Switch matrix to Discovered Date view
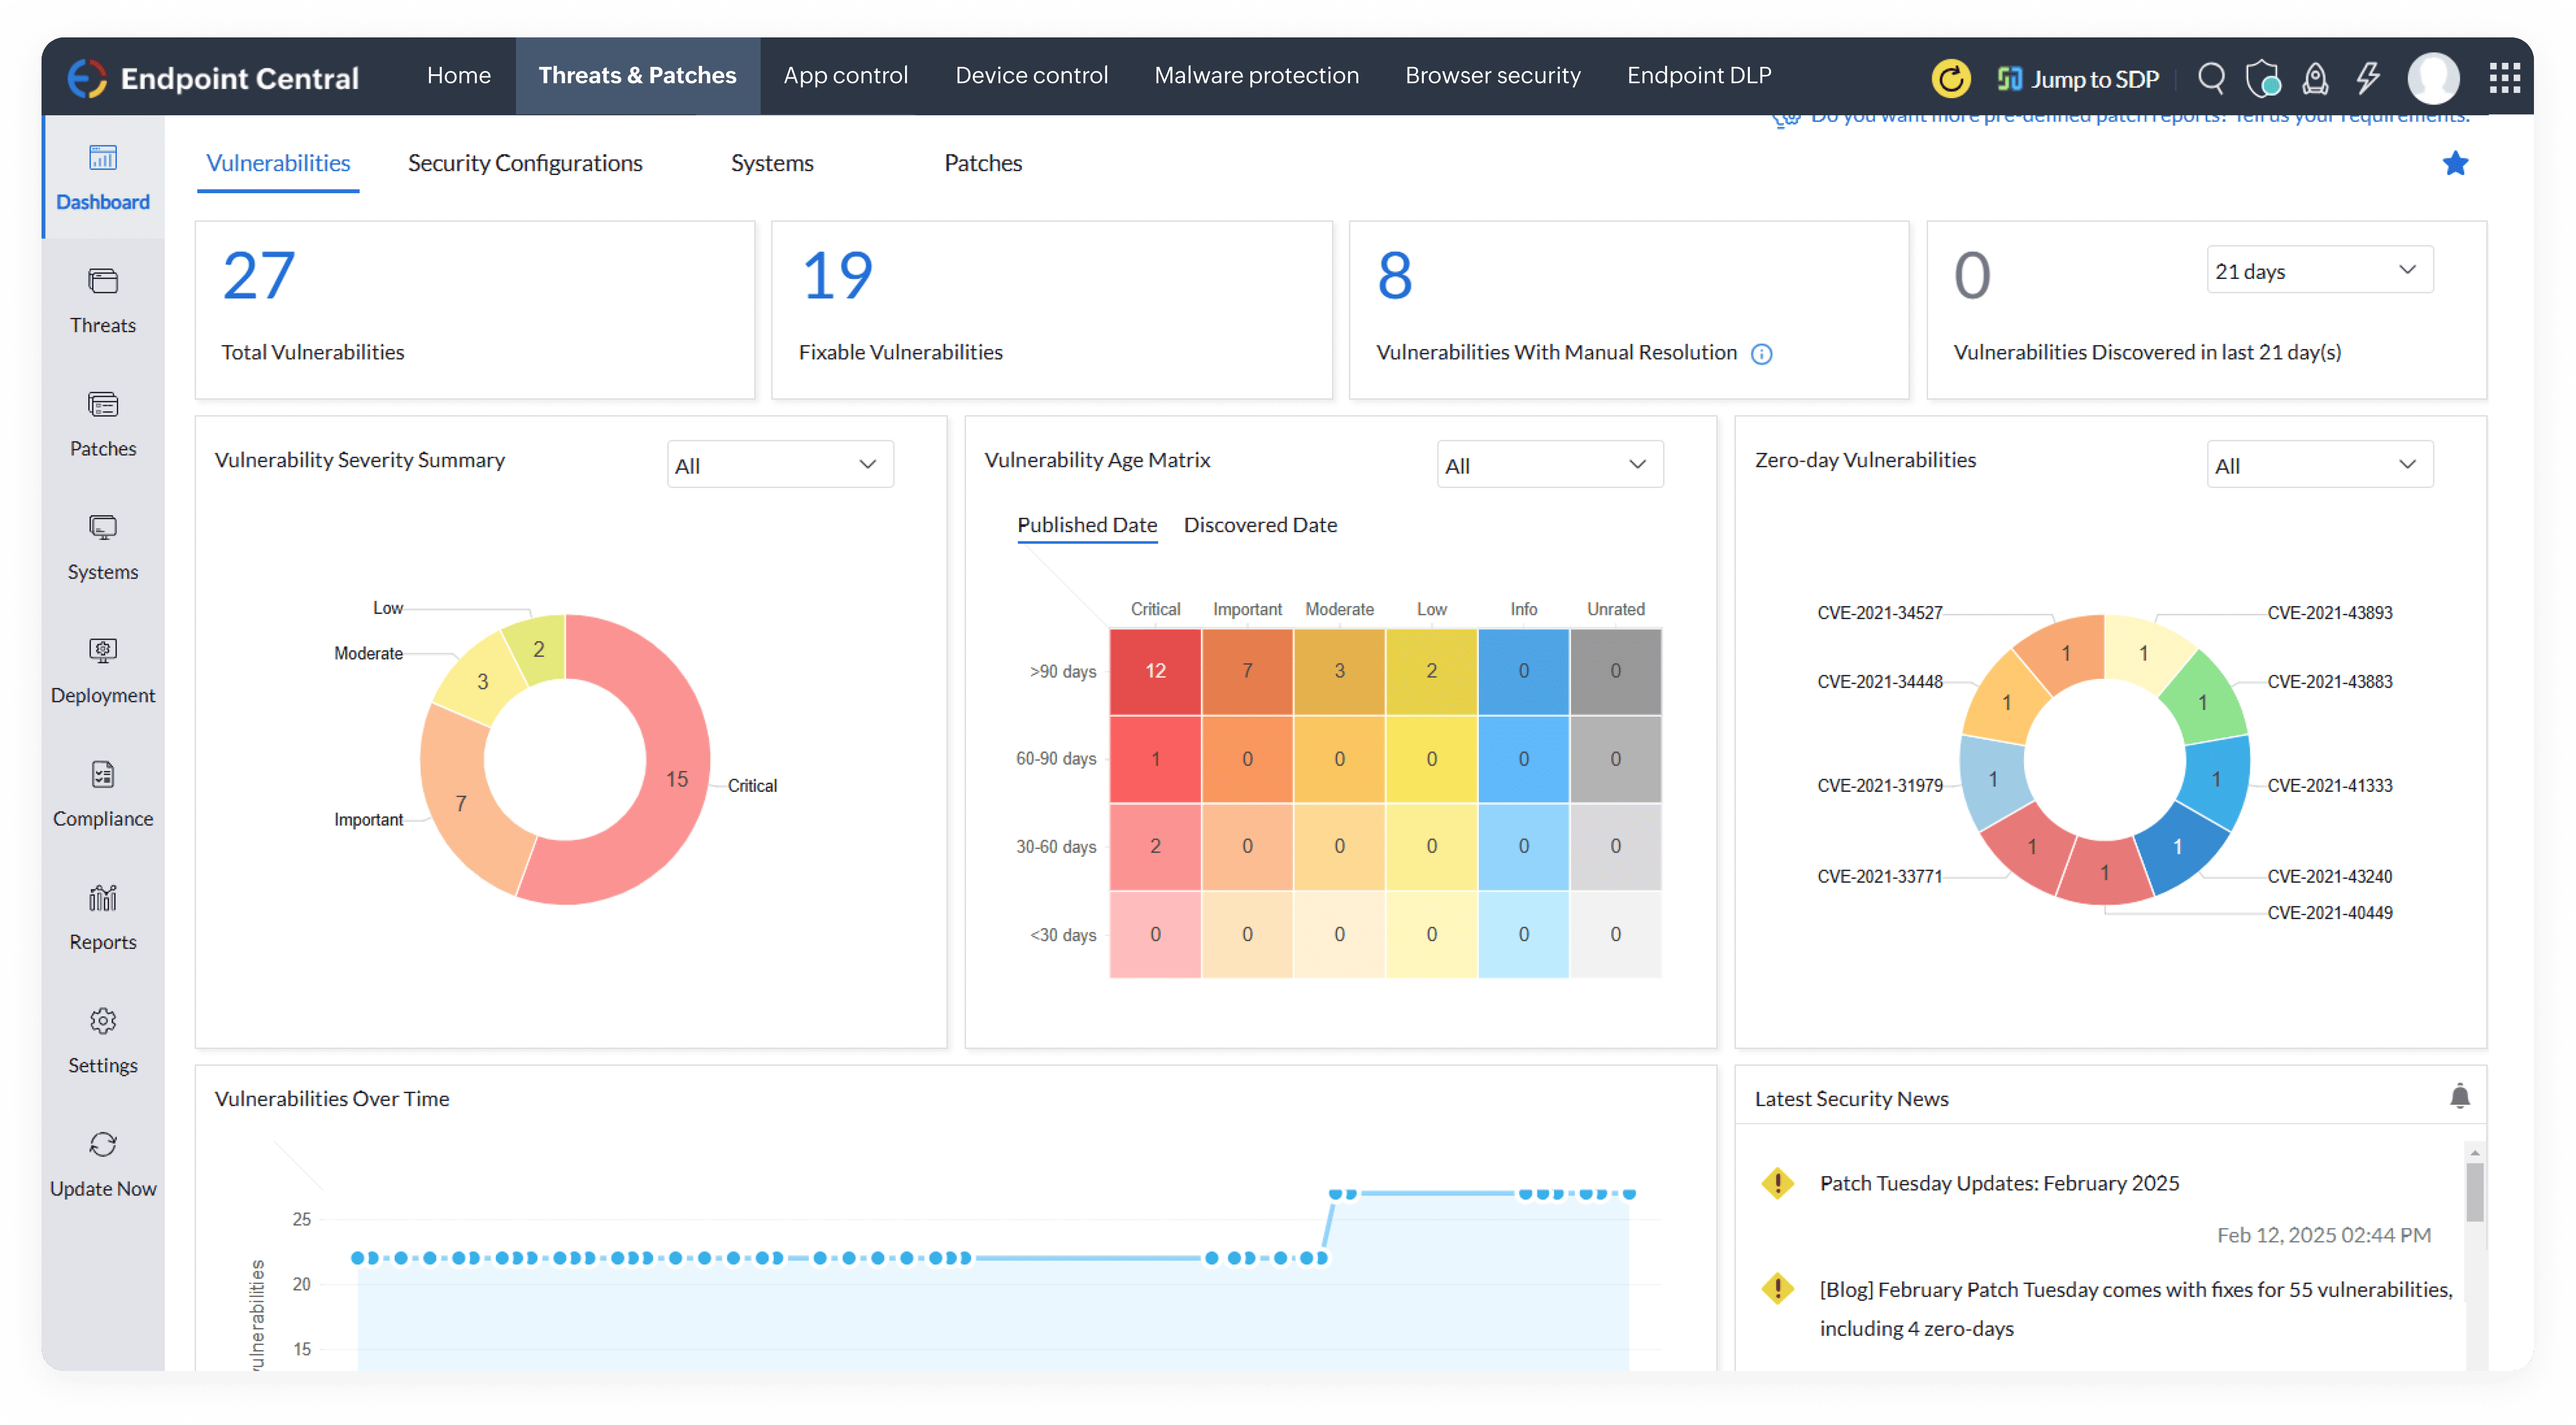Screen dimensions: 2576x1425 pyautogui.click(x=1260, y=525)
